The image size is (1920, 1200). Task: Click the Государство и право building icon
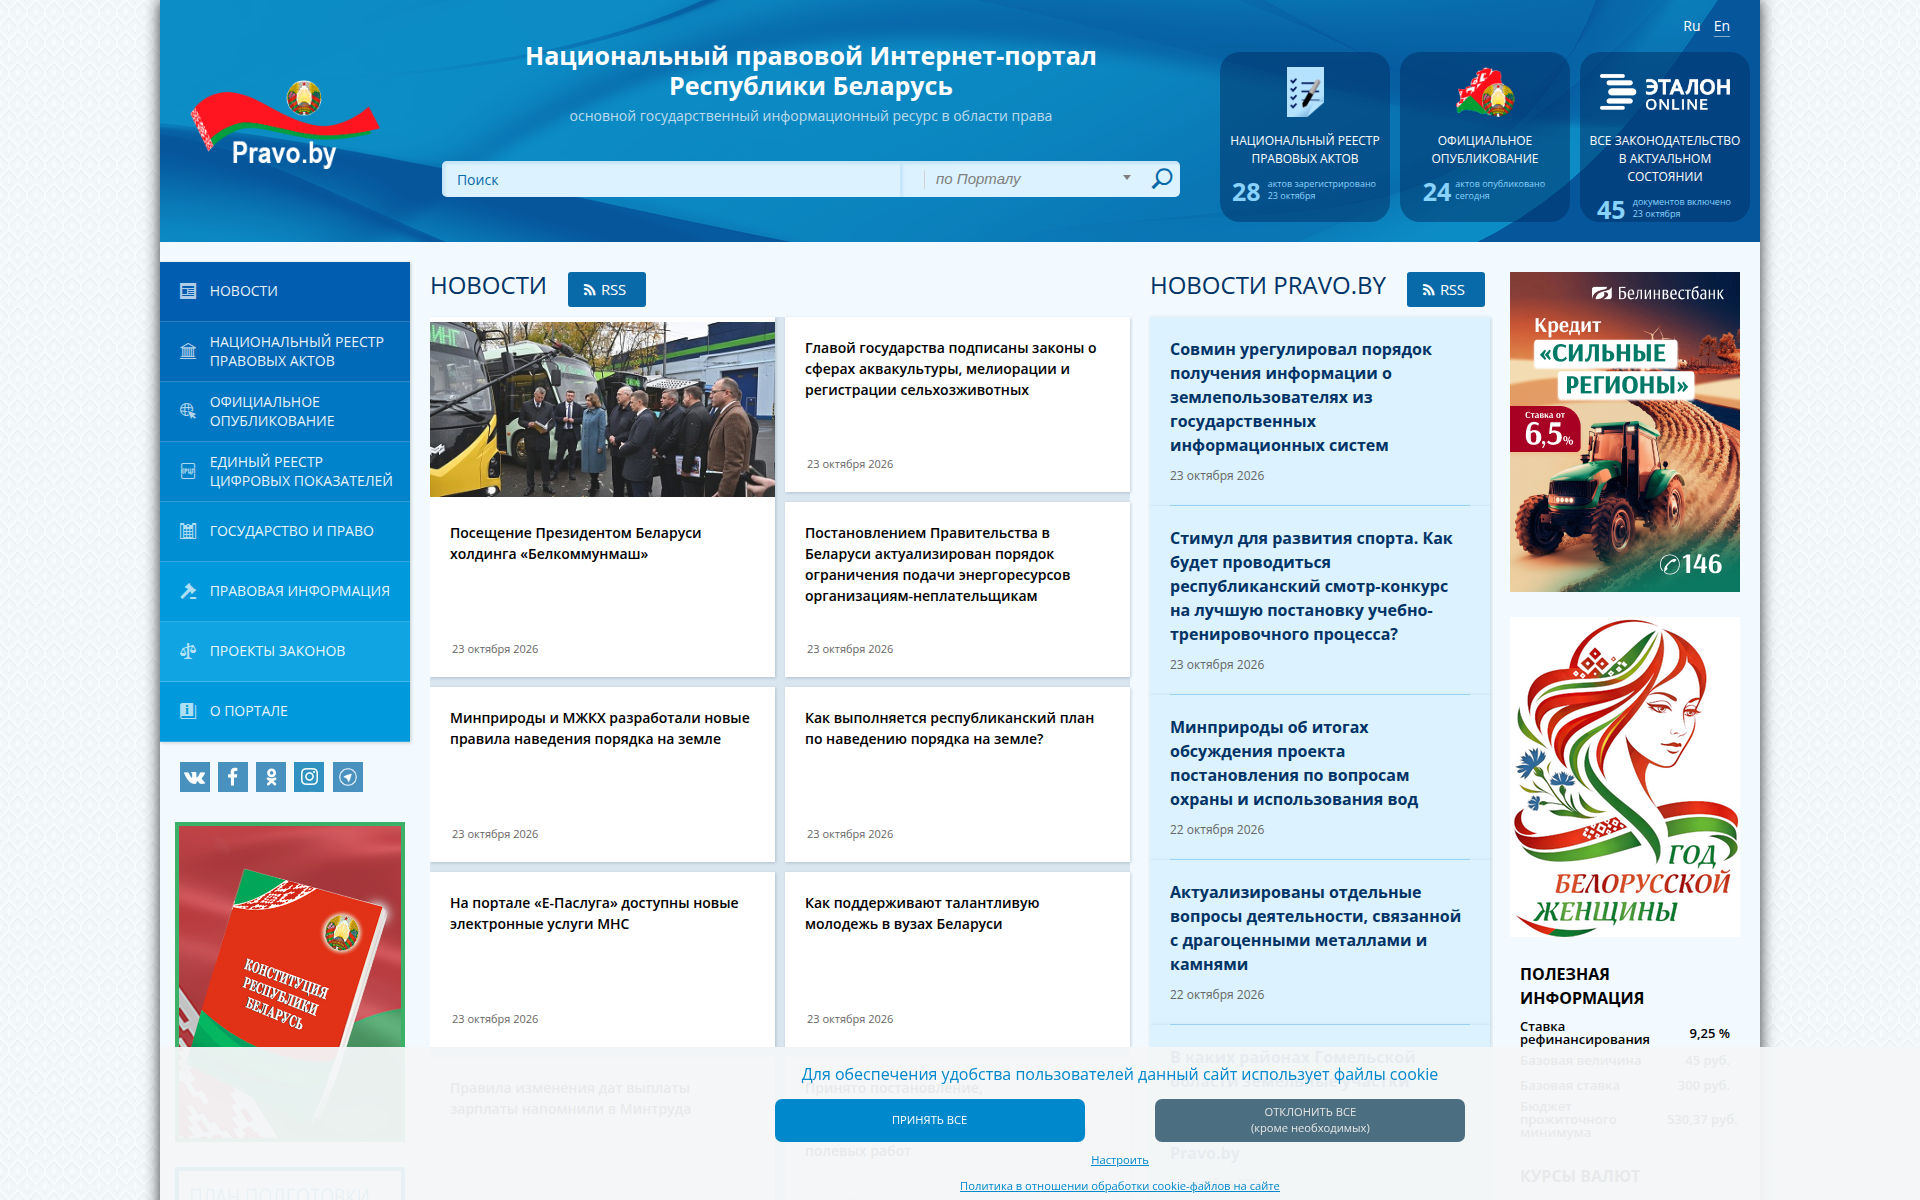coord(188,531)
